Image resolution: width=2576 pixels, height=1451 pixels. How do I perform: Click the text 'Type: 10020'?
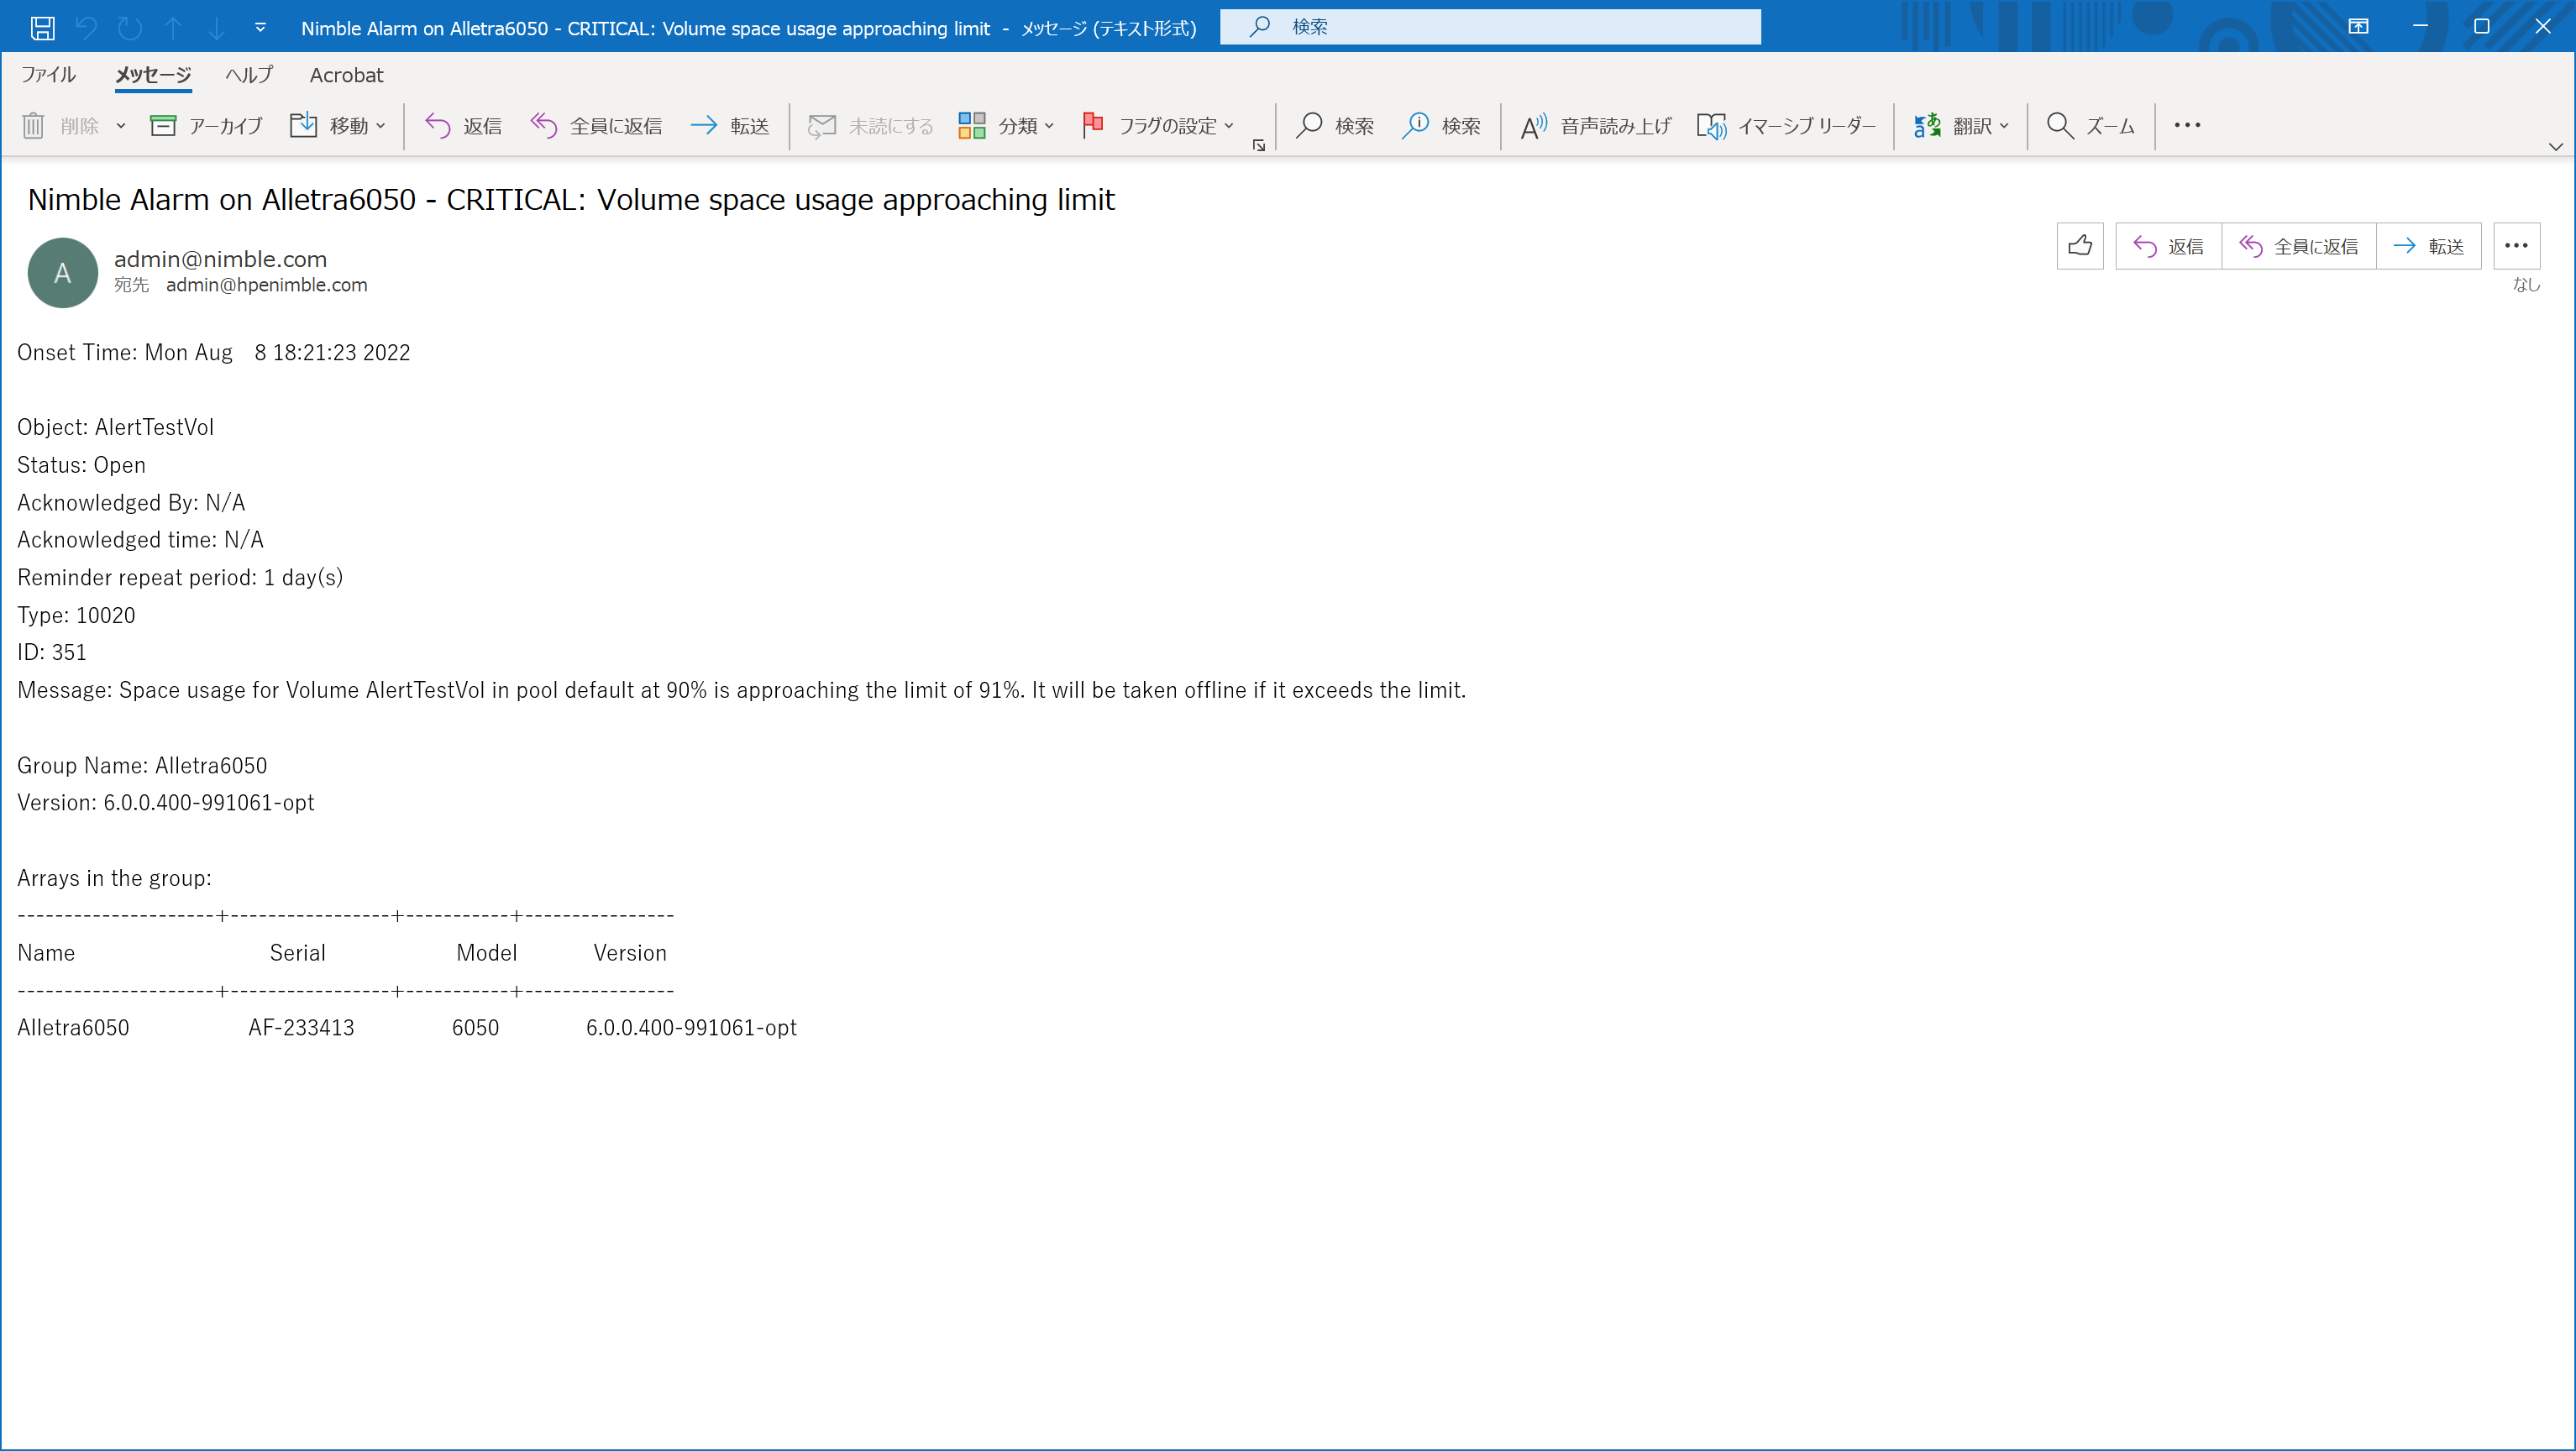(x=76, y=615)
